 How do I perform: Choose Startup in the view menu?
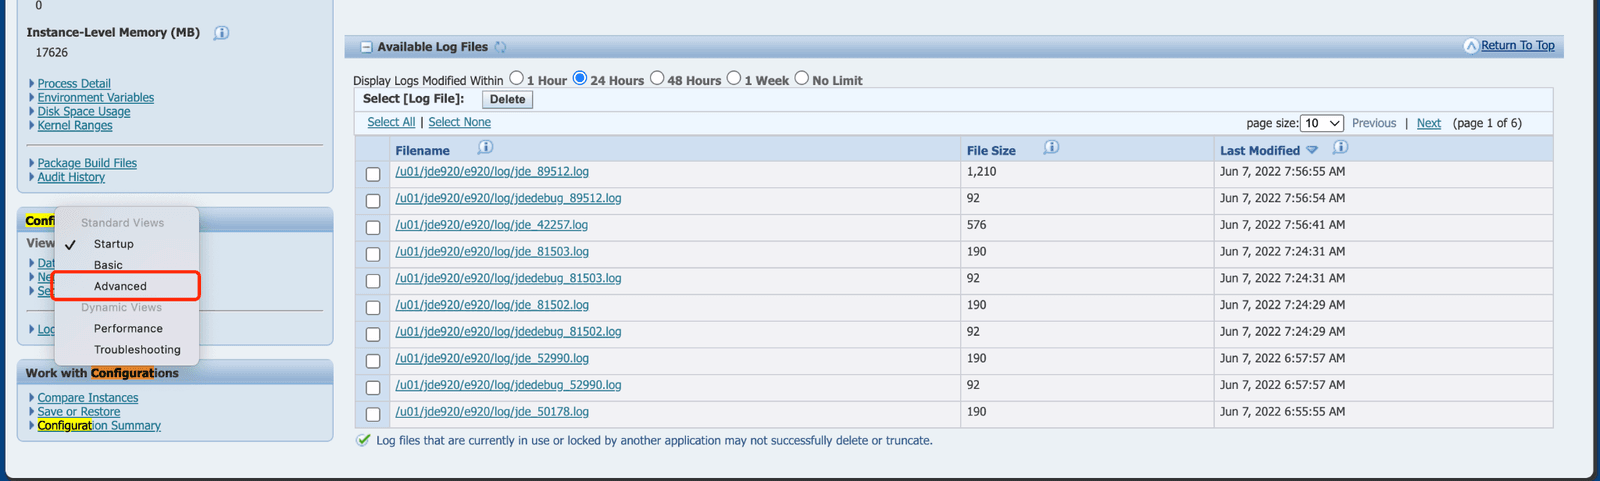click(x=113, y=244)
